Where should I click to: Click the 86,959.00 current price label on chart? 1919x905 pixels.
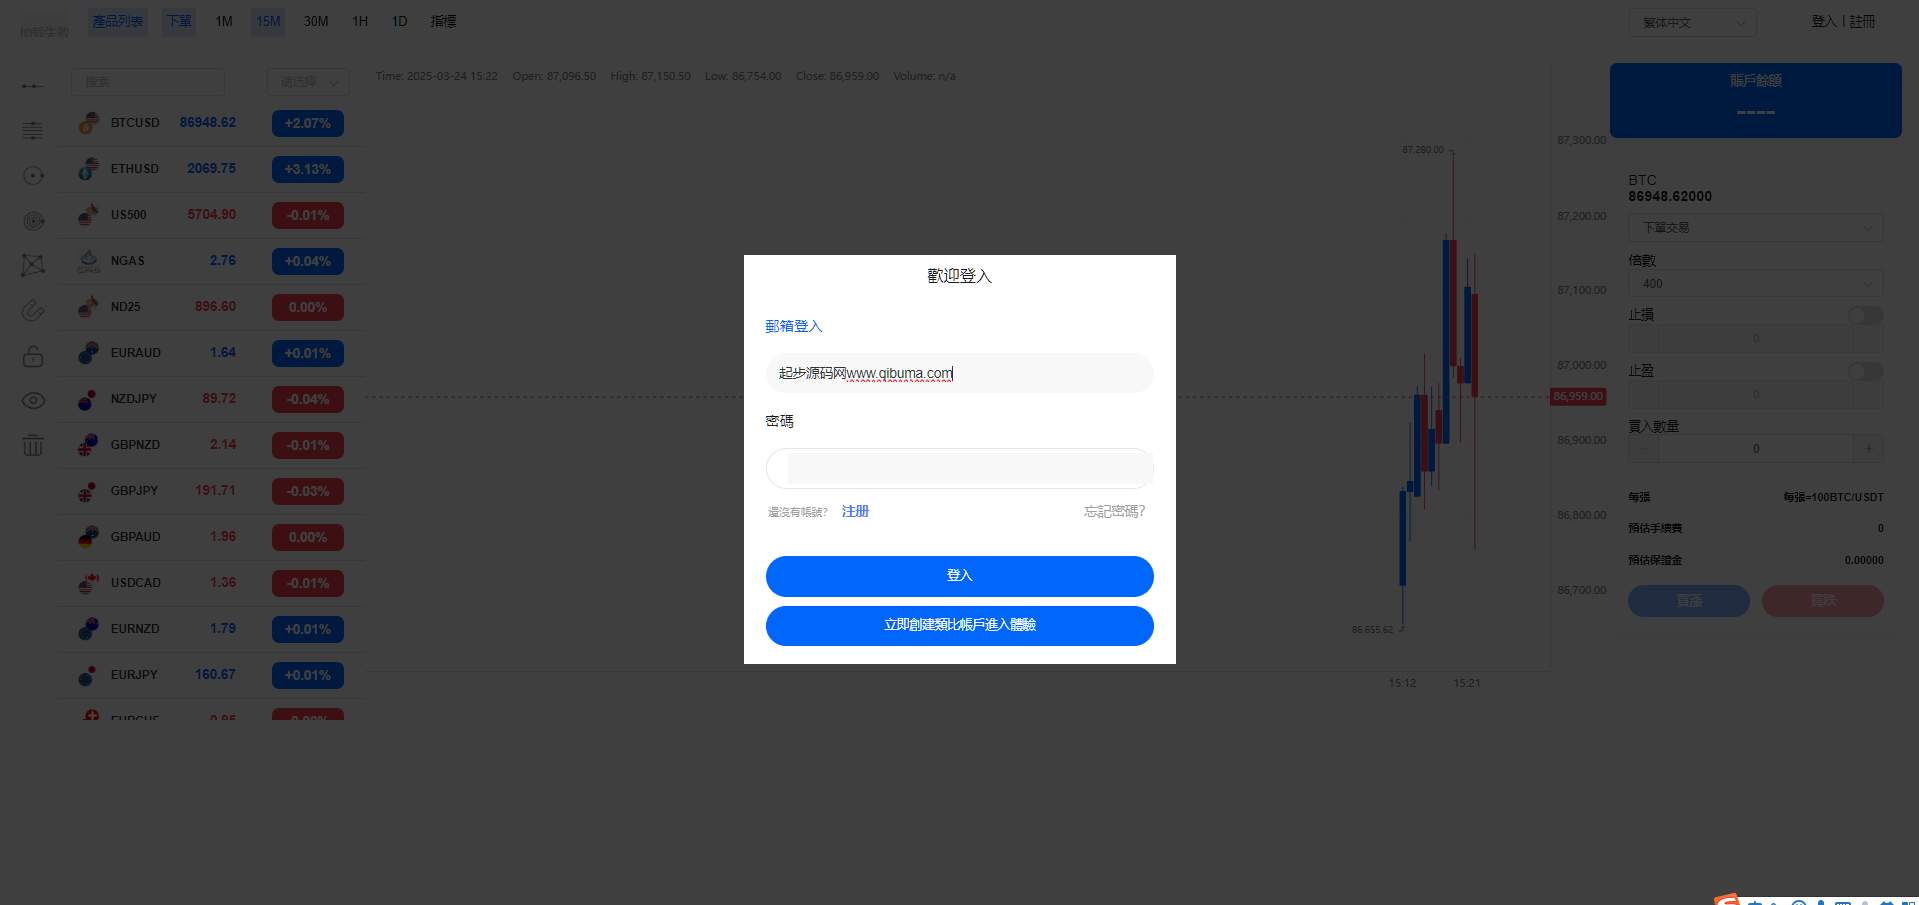[x=1578, y=397]
